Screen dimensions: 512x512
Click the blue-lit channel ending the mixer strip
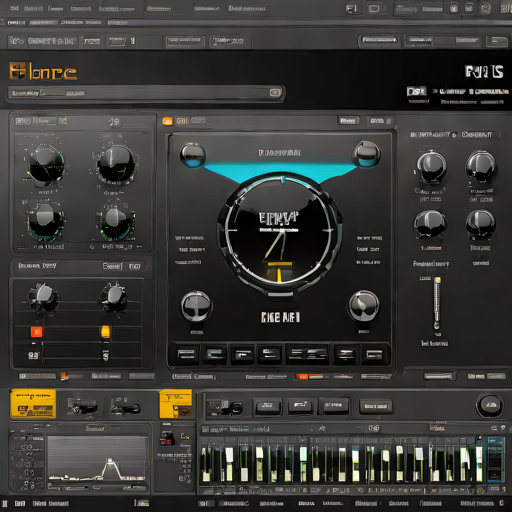click(496, 459)
